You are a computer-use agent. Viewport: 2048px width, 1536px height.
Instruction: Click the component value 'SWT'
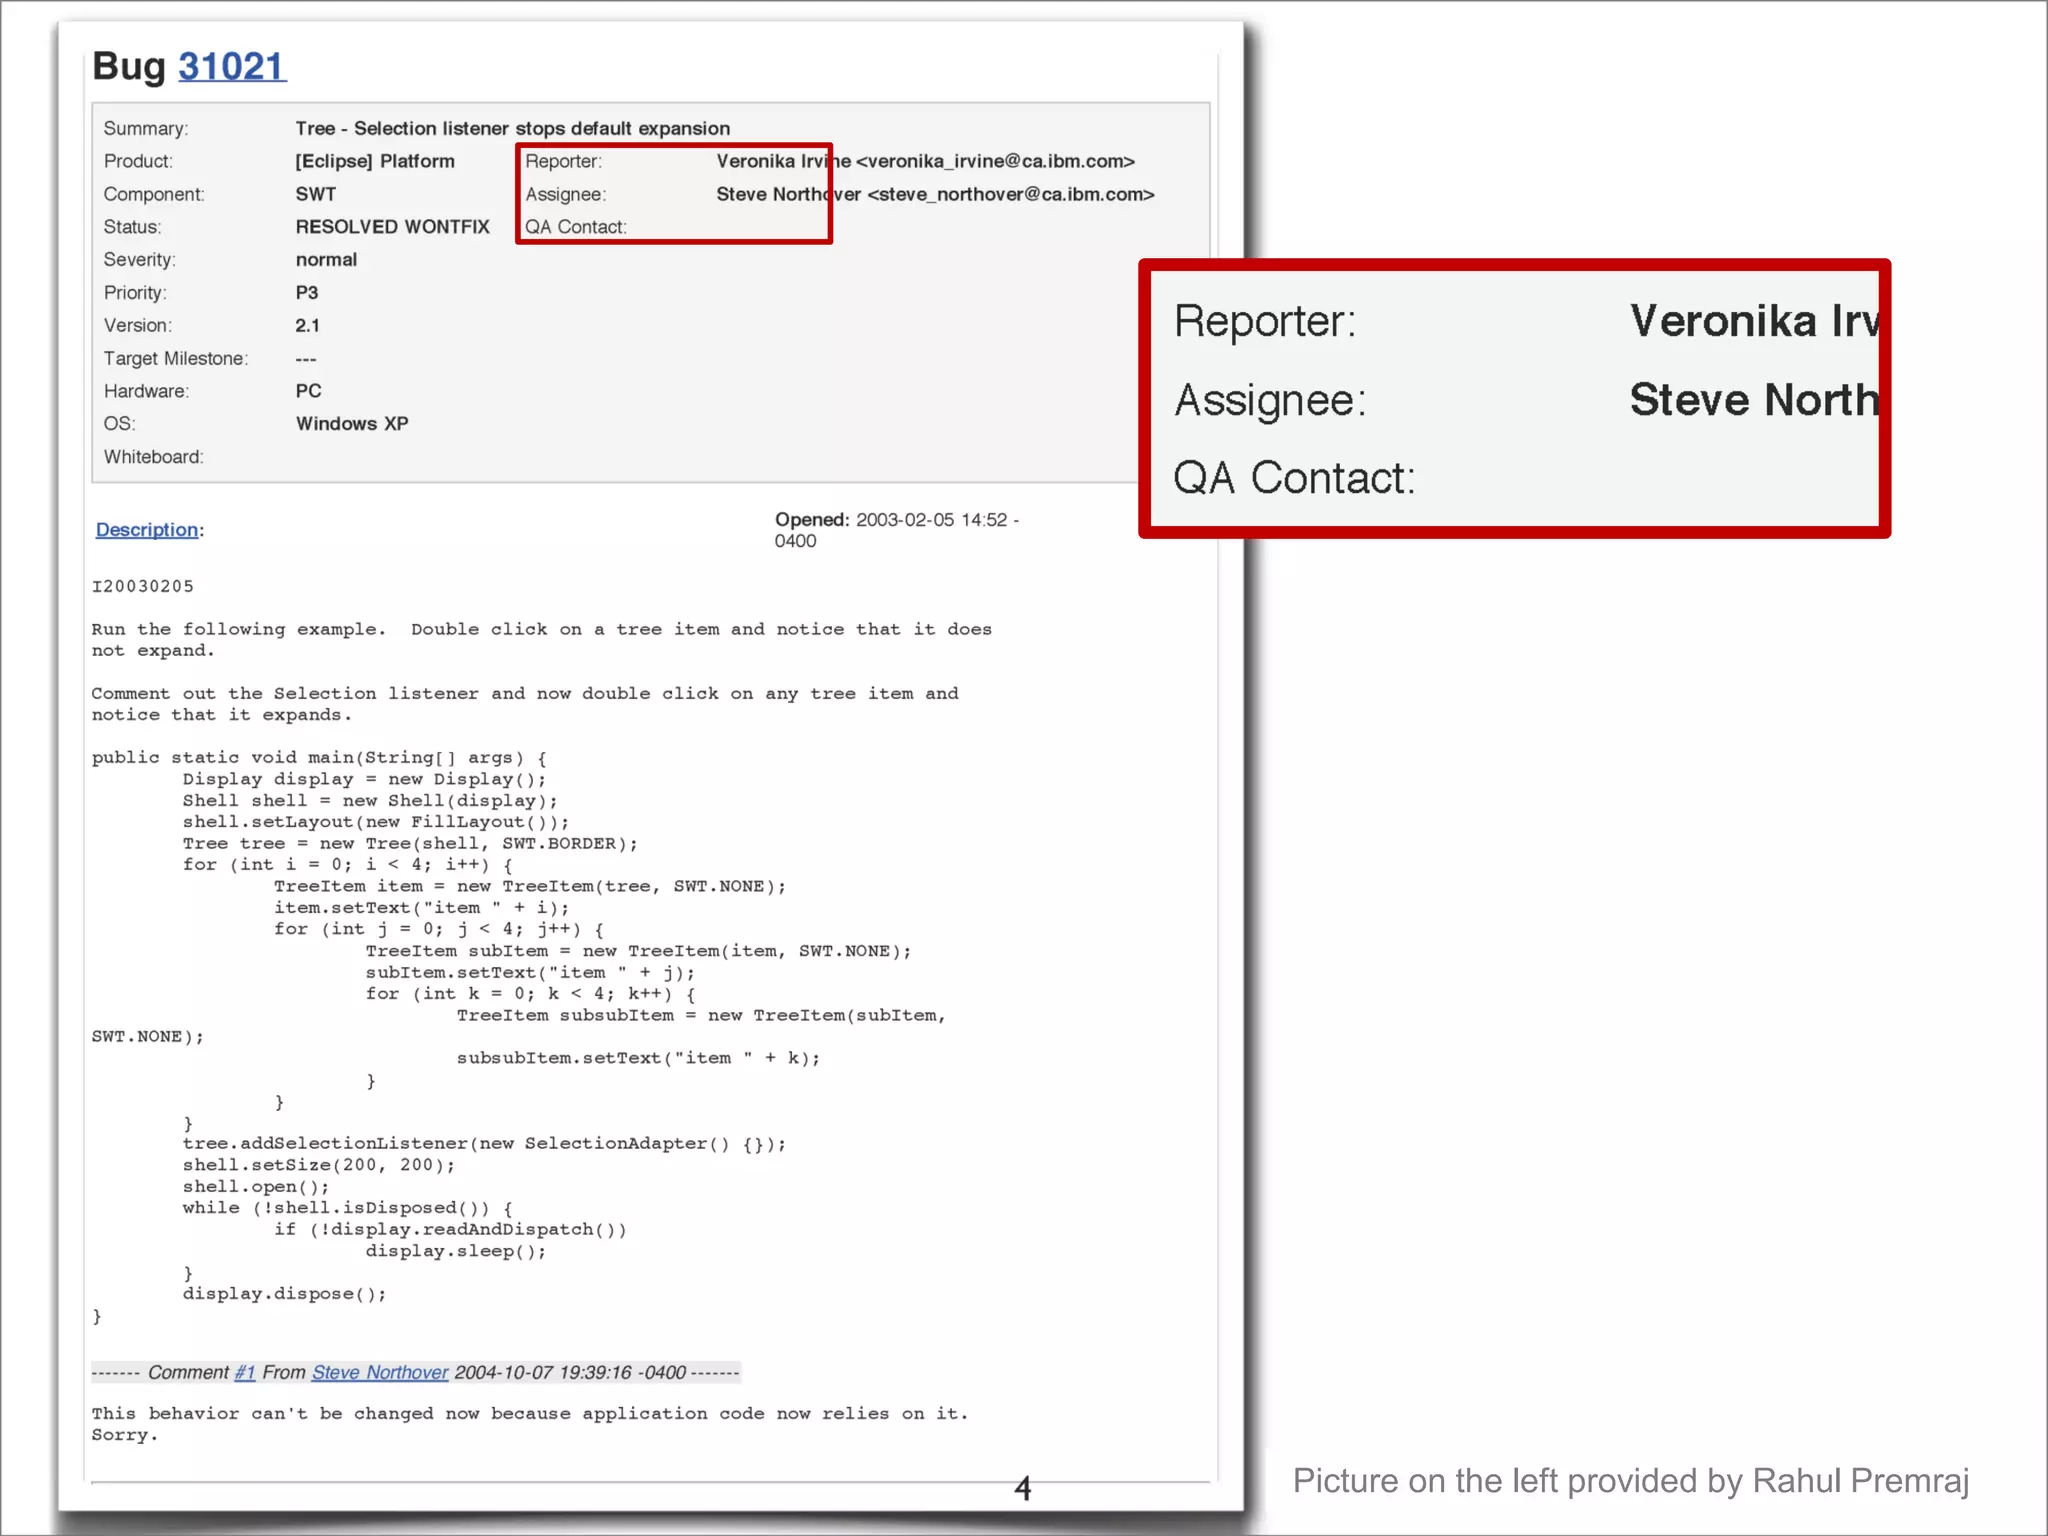(x=316, y=194)
